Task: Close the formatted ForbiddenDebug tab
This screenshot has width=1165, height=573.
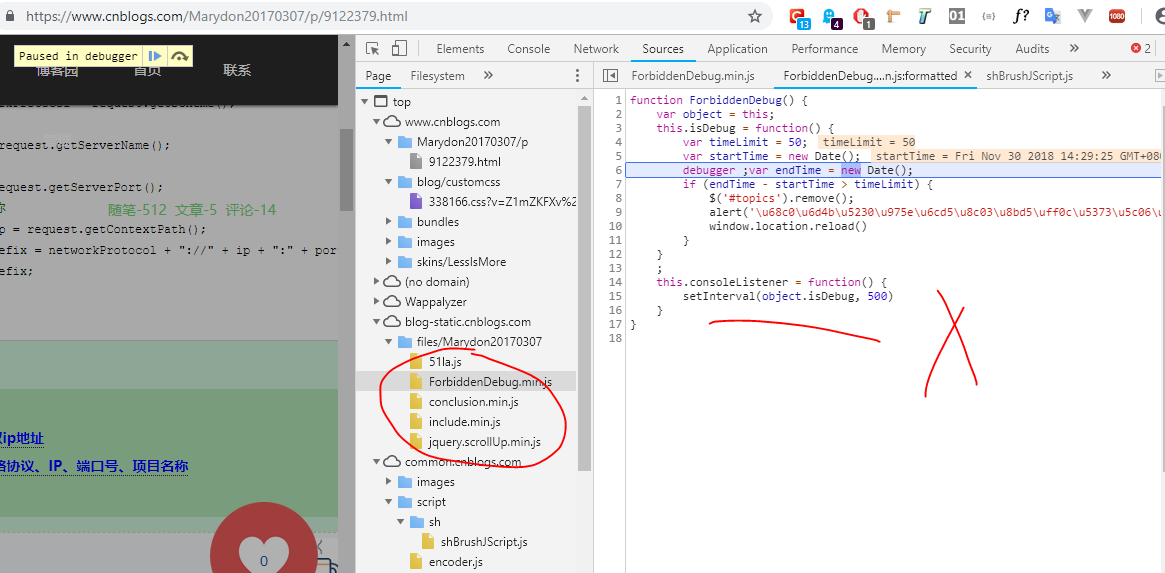Action: pos(967,75)
